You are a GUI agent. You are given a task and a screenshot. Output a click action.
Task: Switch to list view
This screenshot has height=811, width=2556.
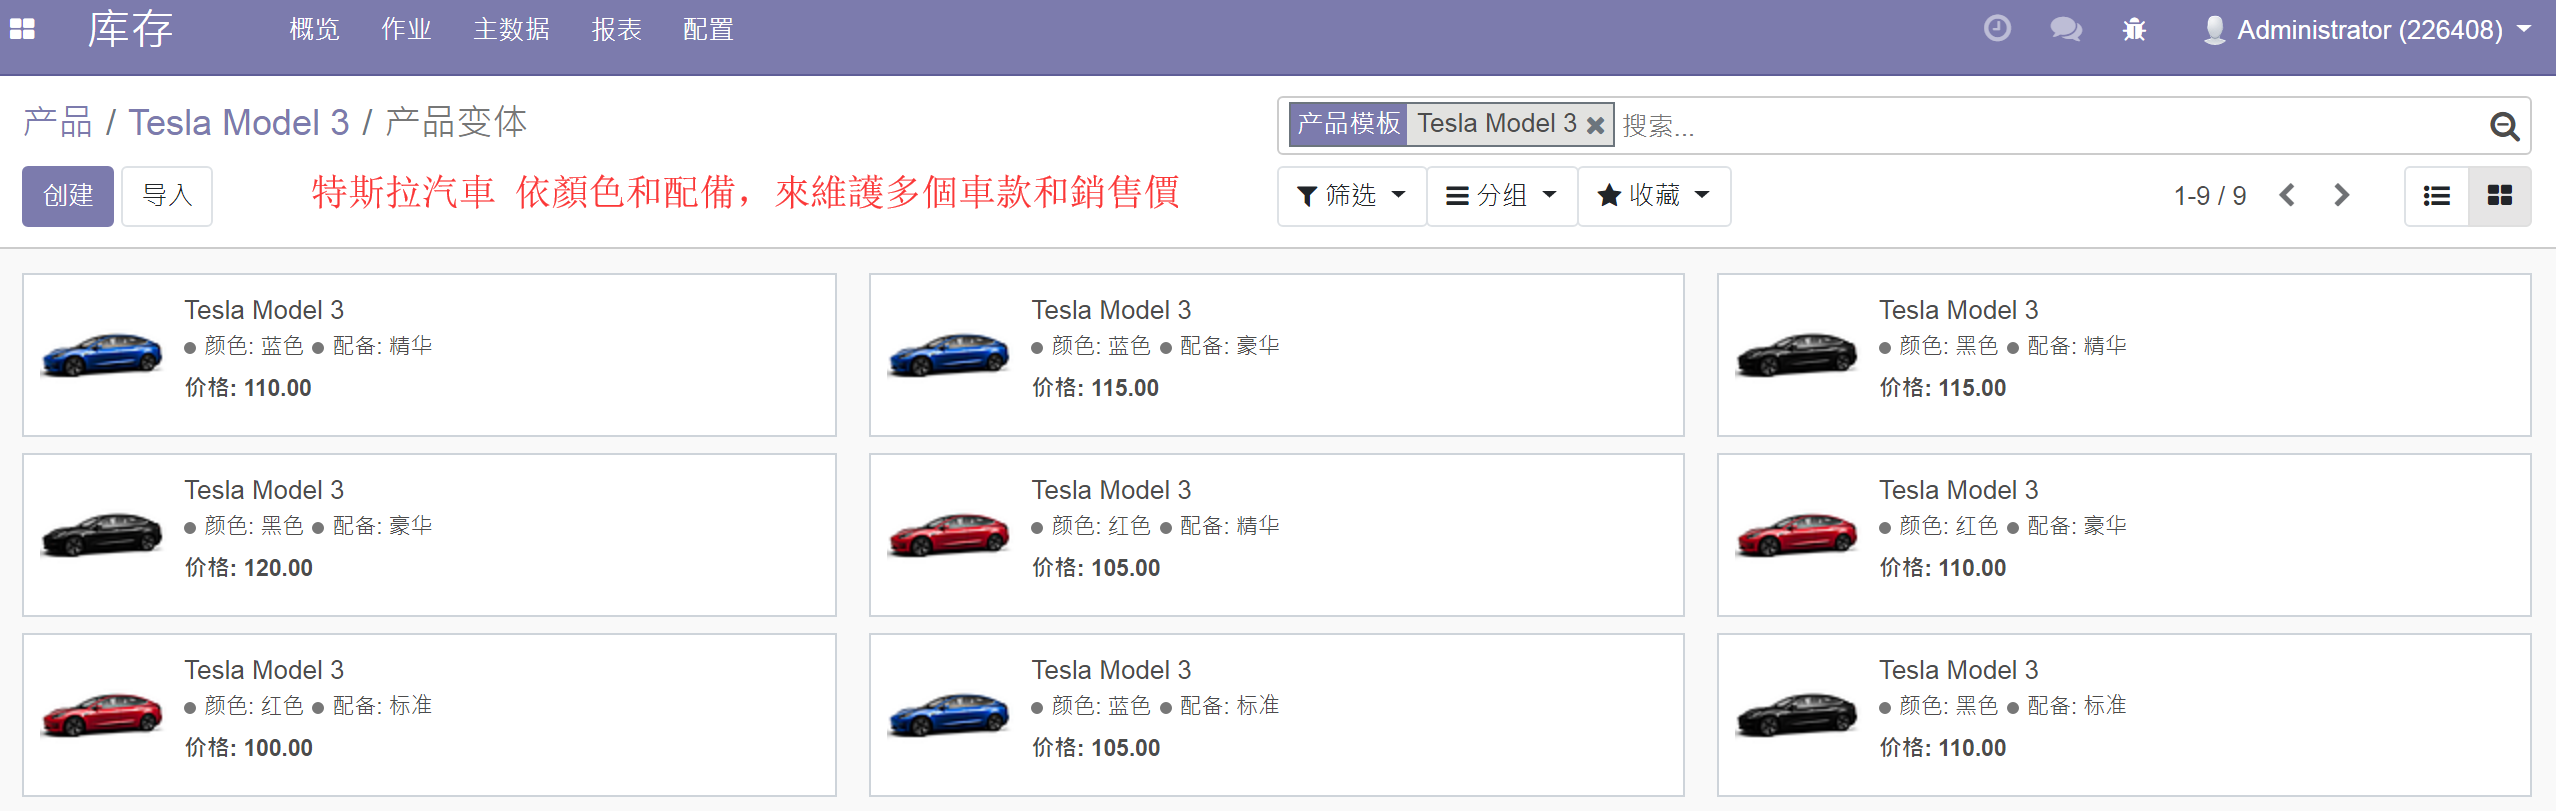click(x=2437, y=196)
